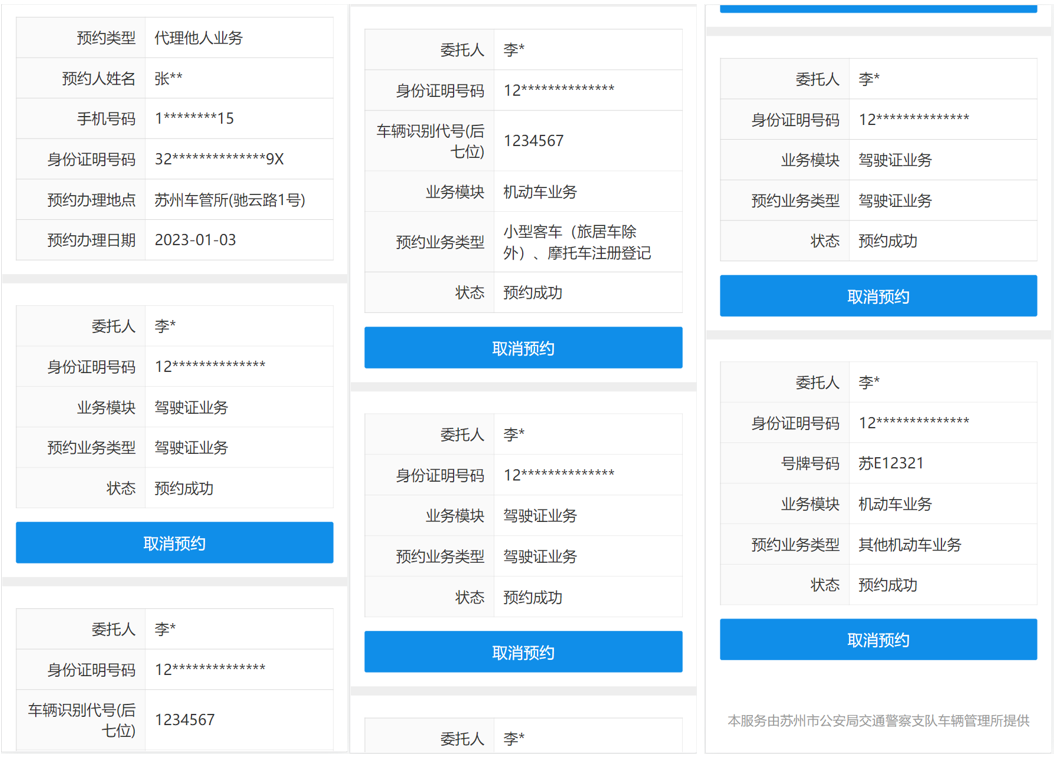Click the location 苏州车管所(驰云路1号)

point(230,199)
